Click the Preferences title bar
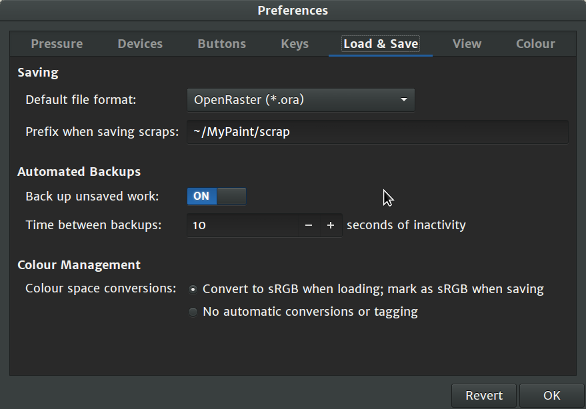Viewport: 586px width, 409px height. [x=293, y=10]
